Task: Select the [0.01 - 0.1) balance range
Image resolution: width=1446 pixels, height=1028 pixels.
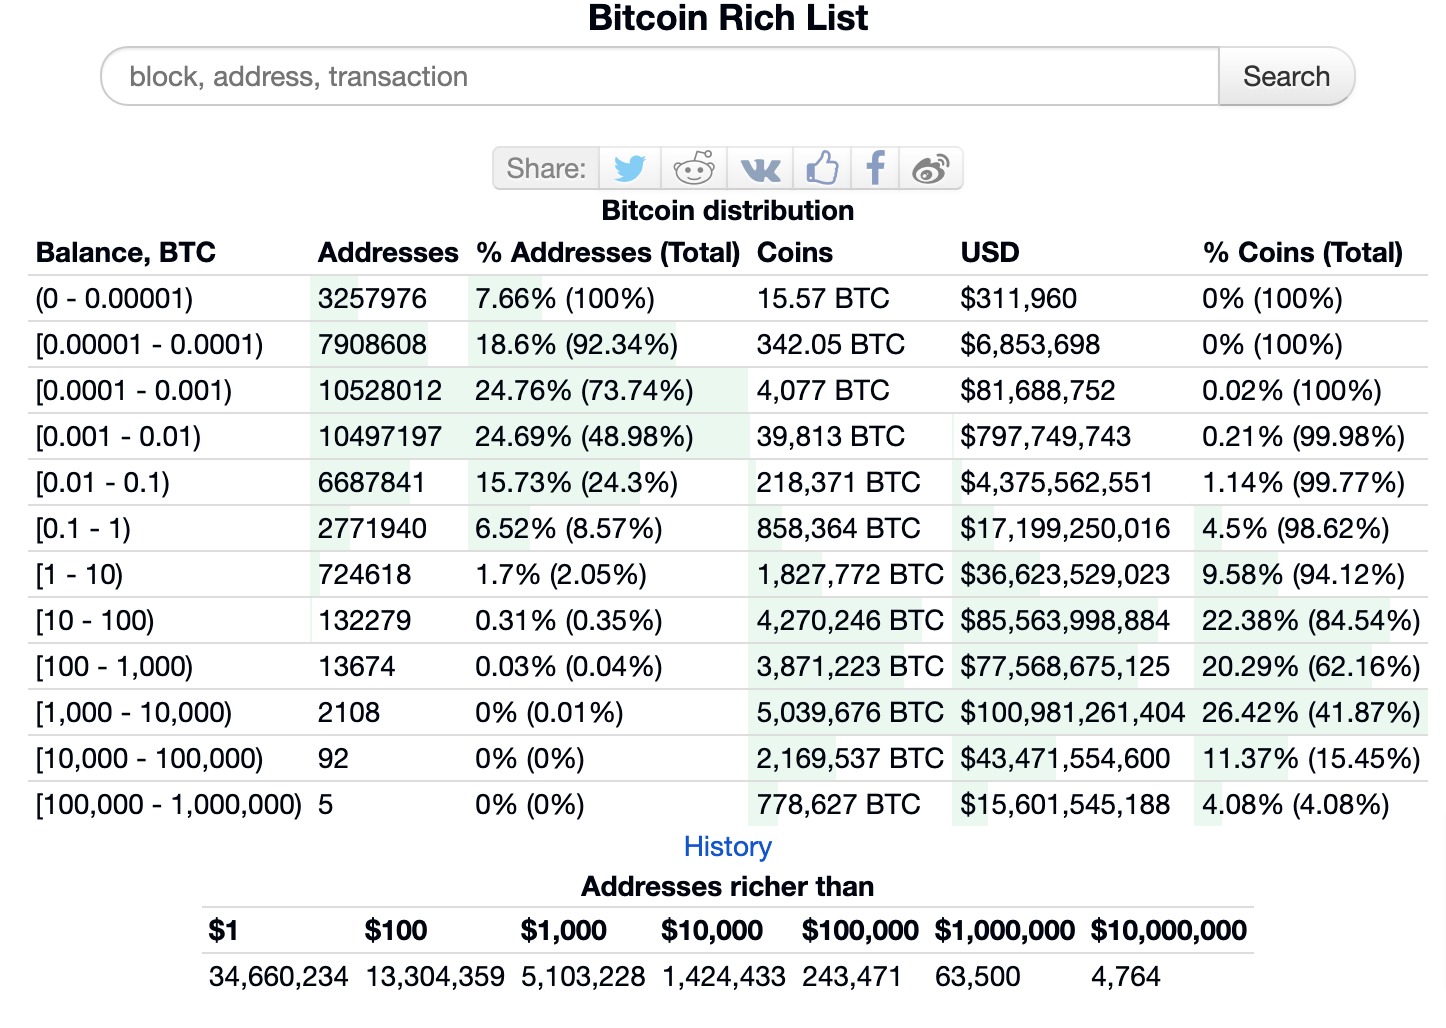Action: tap(102, 482)
